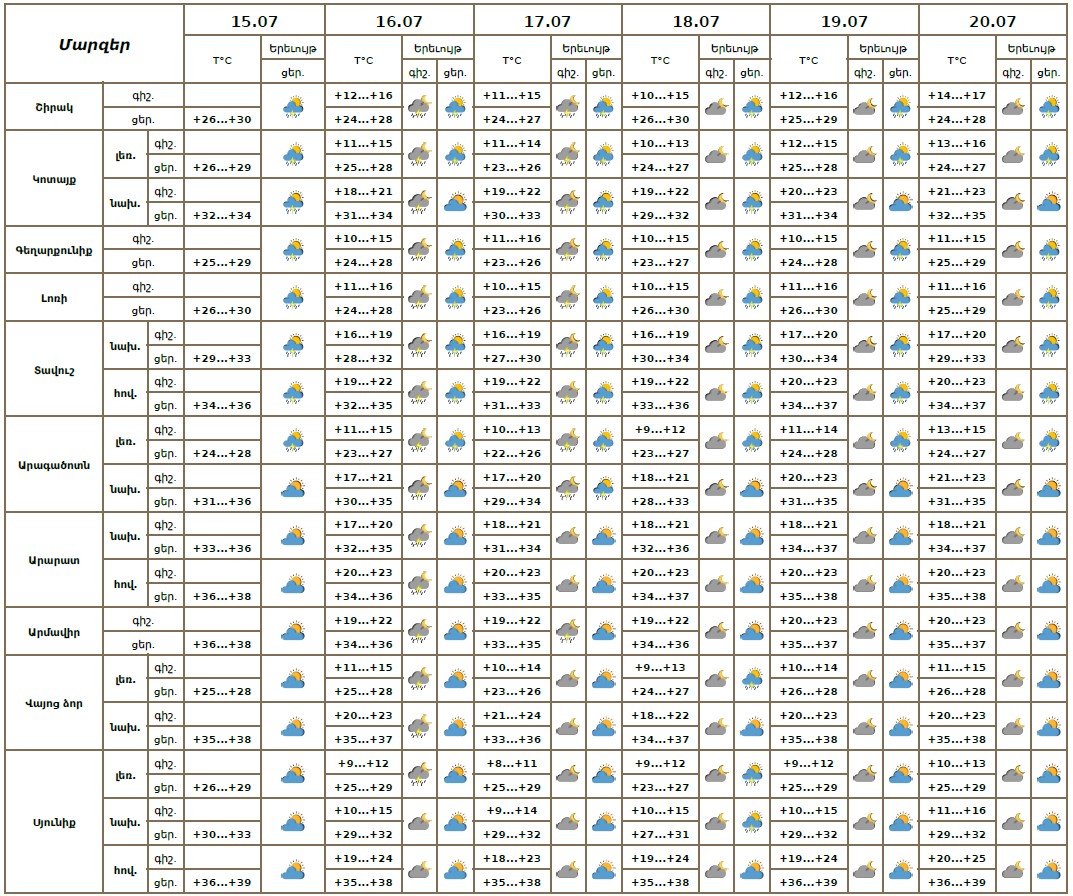
Task: Click Արմավիր daytime weather icon for 15.07
Action: tap(293, 632)
